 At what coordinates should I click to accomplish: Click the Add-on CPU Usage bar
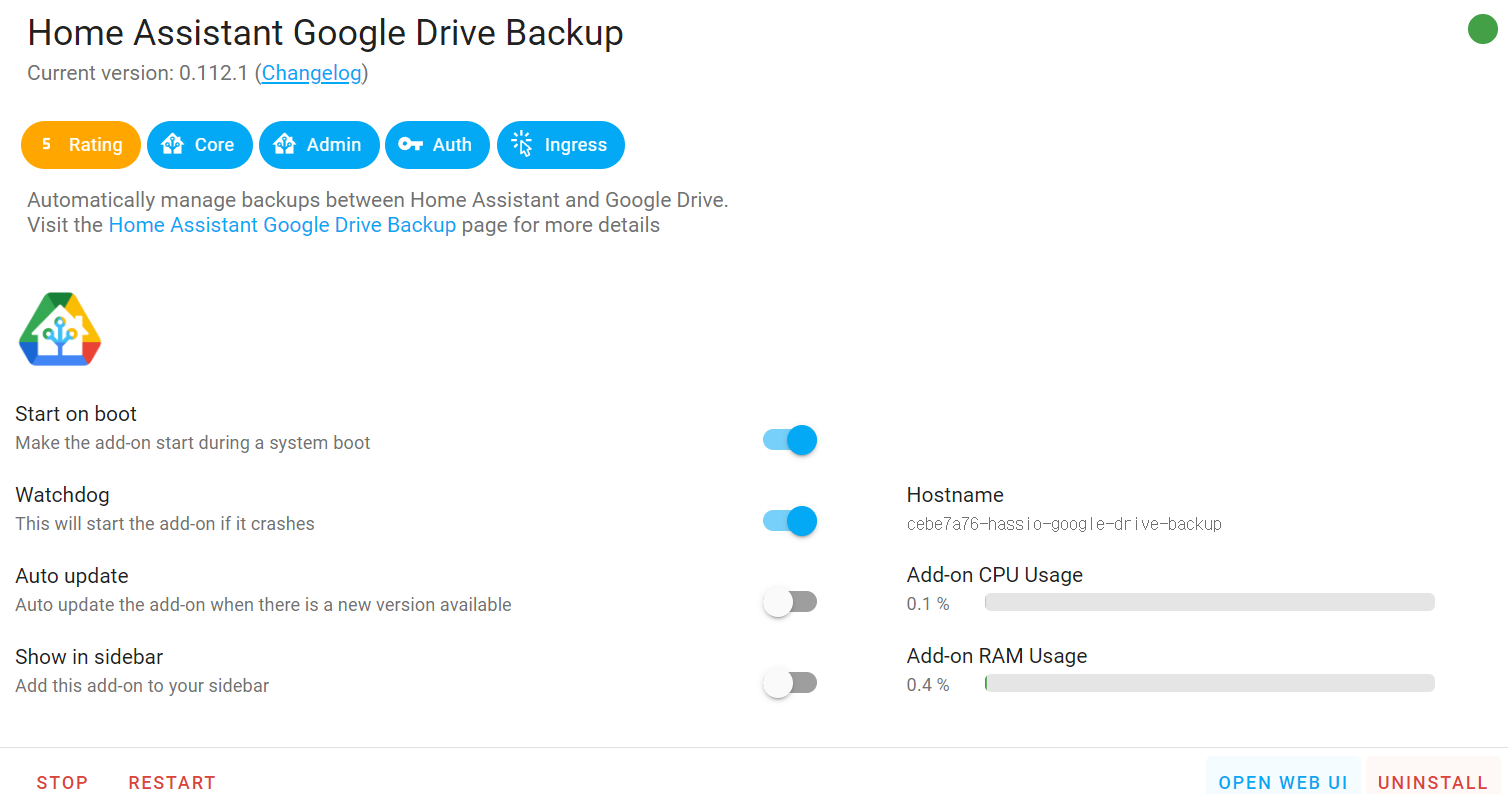(x=1210, y=602)
